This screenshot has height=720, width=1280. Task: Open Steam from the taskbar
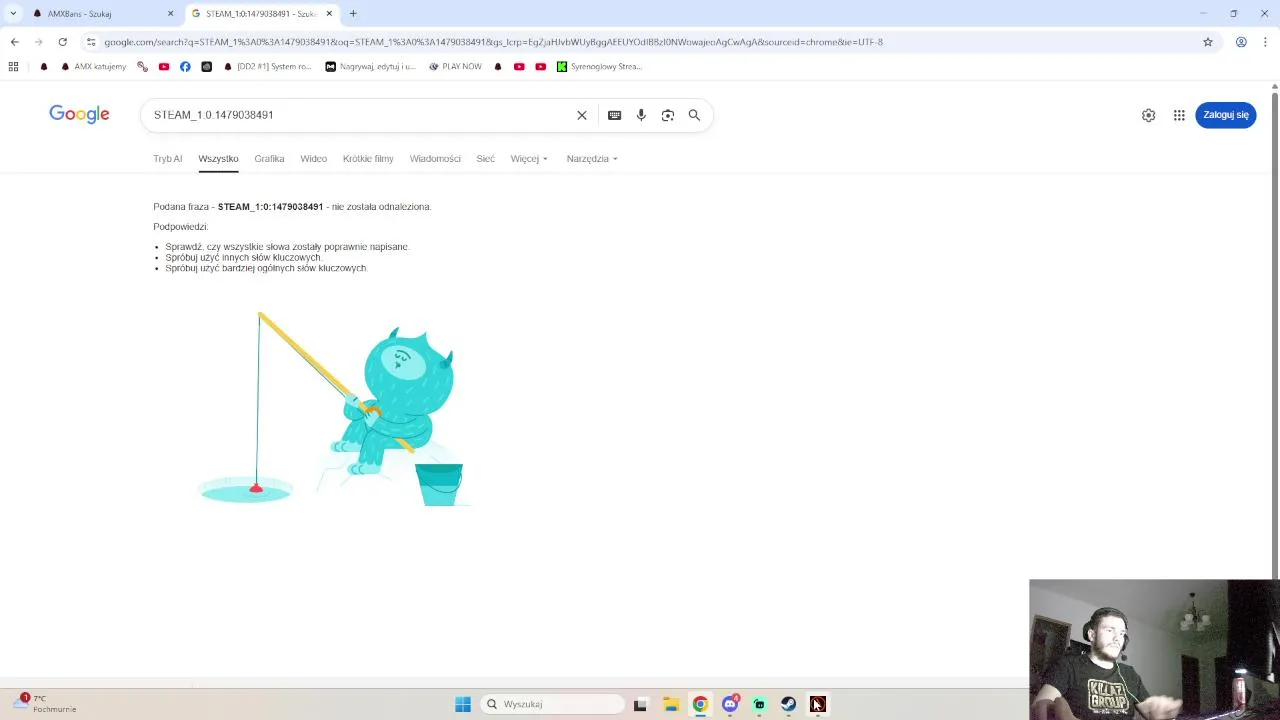coord(788,704)
